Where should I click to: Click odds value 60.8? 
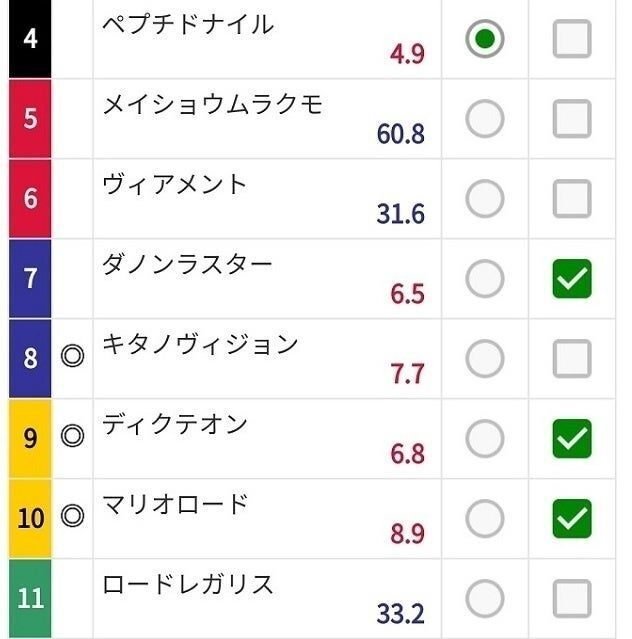click(401, 134)
